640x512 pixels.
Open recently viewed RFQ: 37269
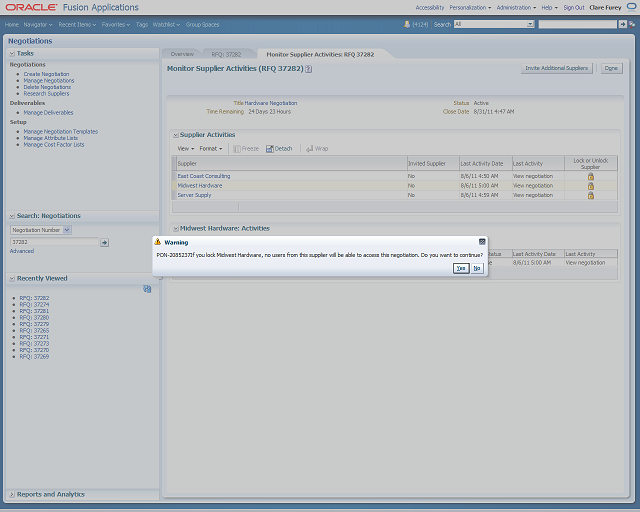(x=34, y=357)
